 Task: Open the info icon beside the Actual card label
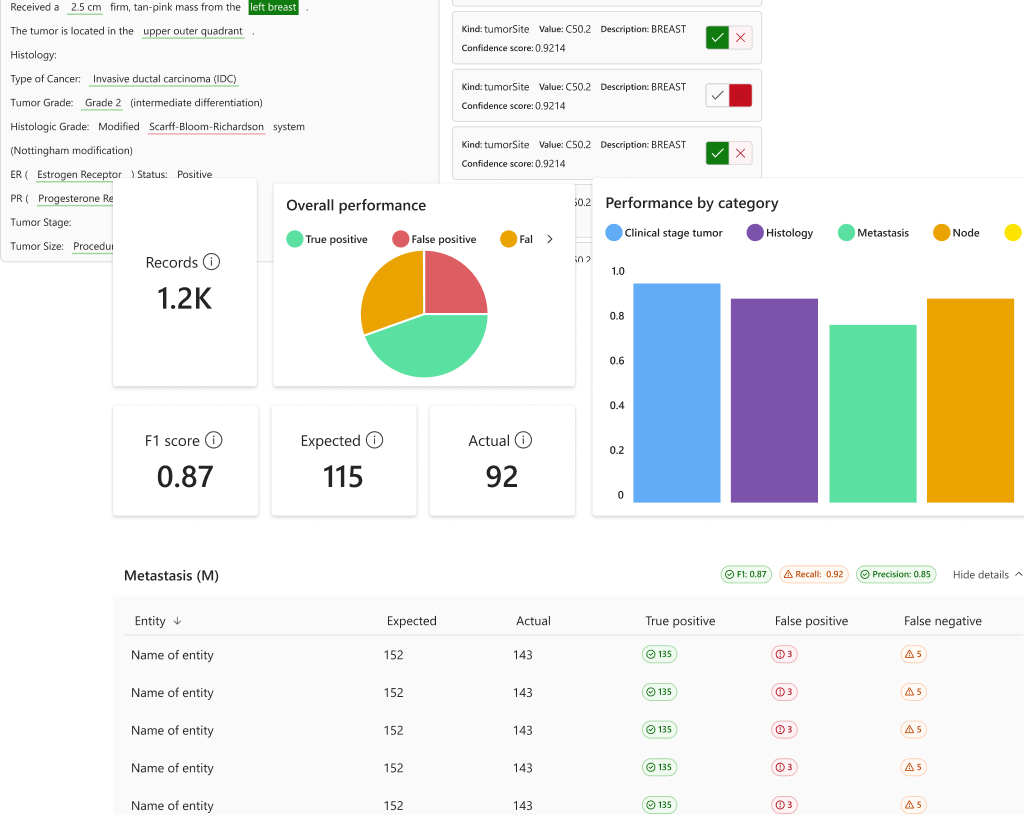523,440
